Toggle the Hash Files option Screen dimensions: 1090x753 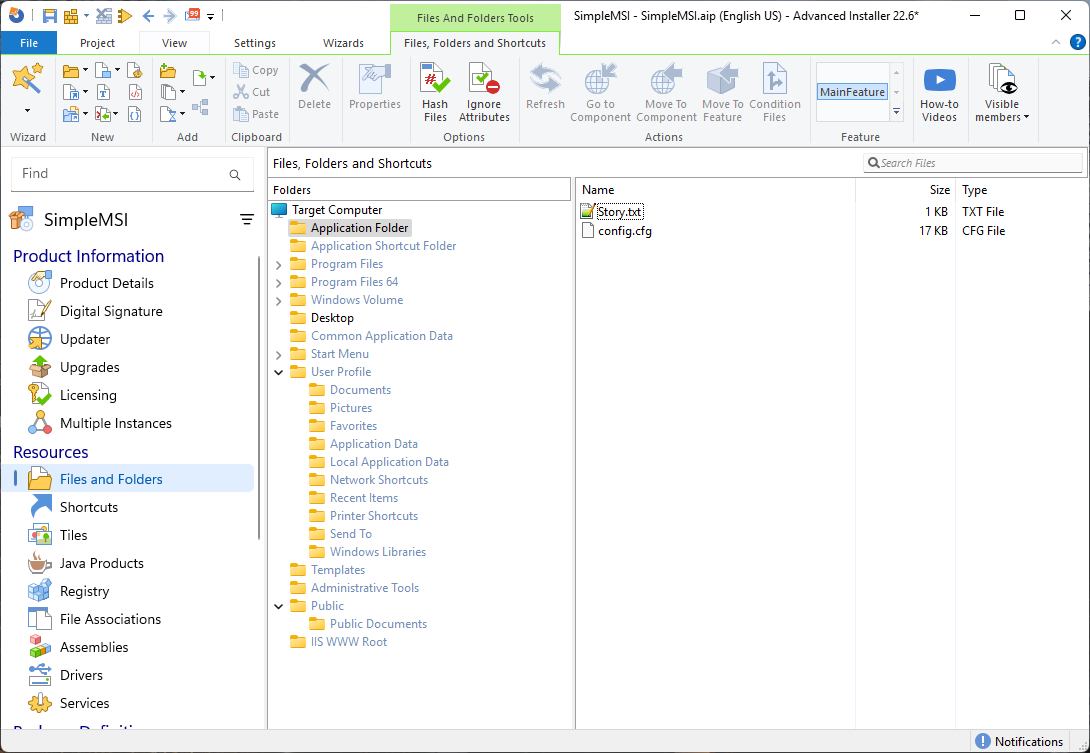coord(435,92)
